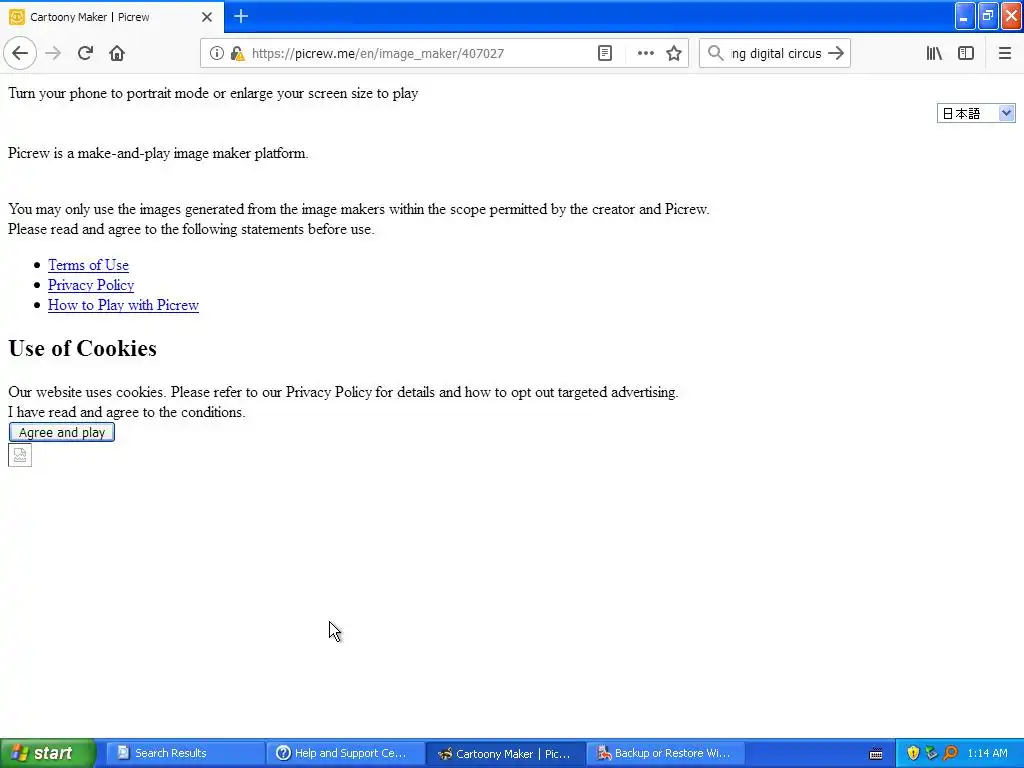Minimize the Firefox window
The height and width of the screenshot is (768, 1024).
(965, 16)
